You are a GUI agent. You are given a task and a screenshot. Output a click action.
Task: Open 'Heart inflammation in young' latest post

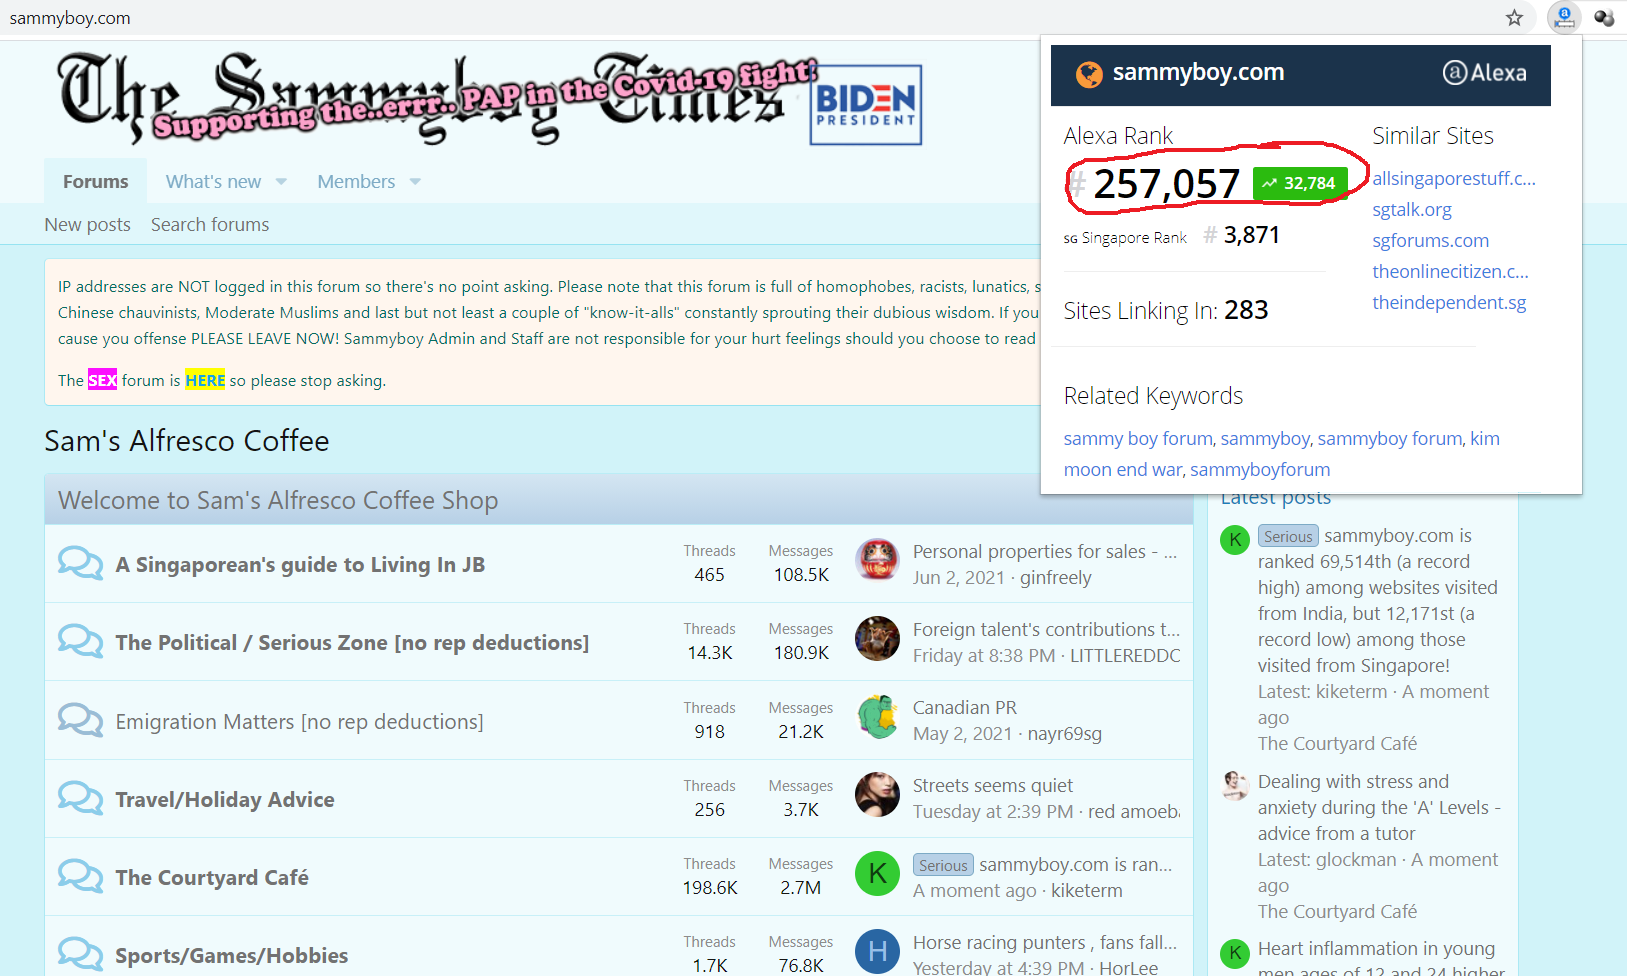[1381, 959]
